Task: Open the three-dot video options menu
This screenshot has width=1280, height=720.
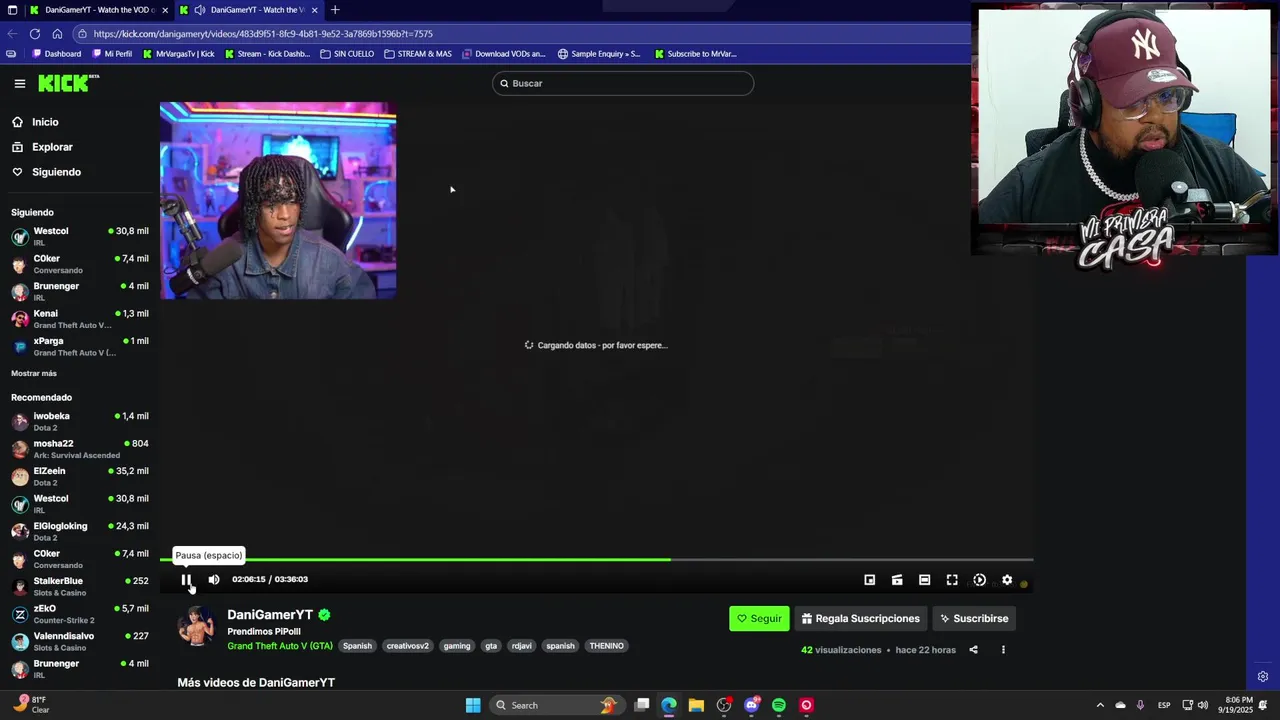Action: pos(1003,650)
